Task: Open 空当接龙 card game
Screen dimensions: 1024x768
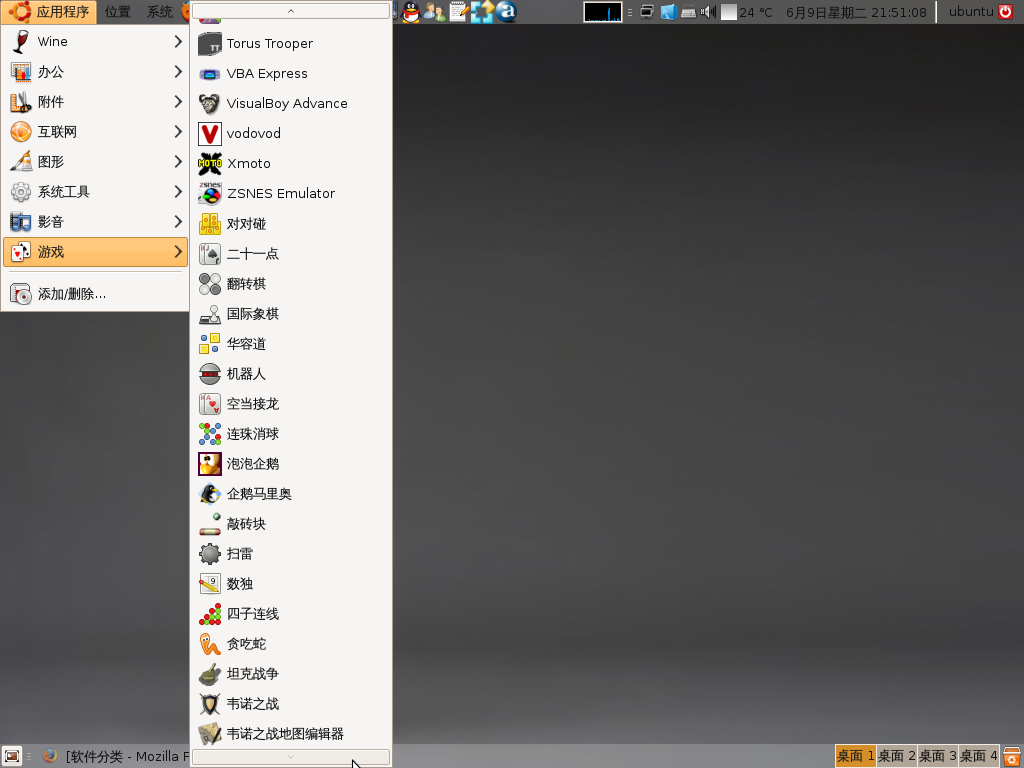Action: pyautogui.click(x=291, y=404)
